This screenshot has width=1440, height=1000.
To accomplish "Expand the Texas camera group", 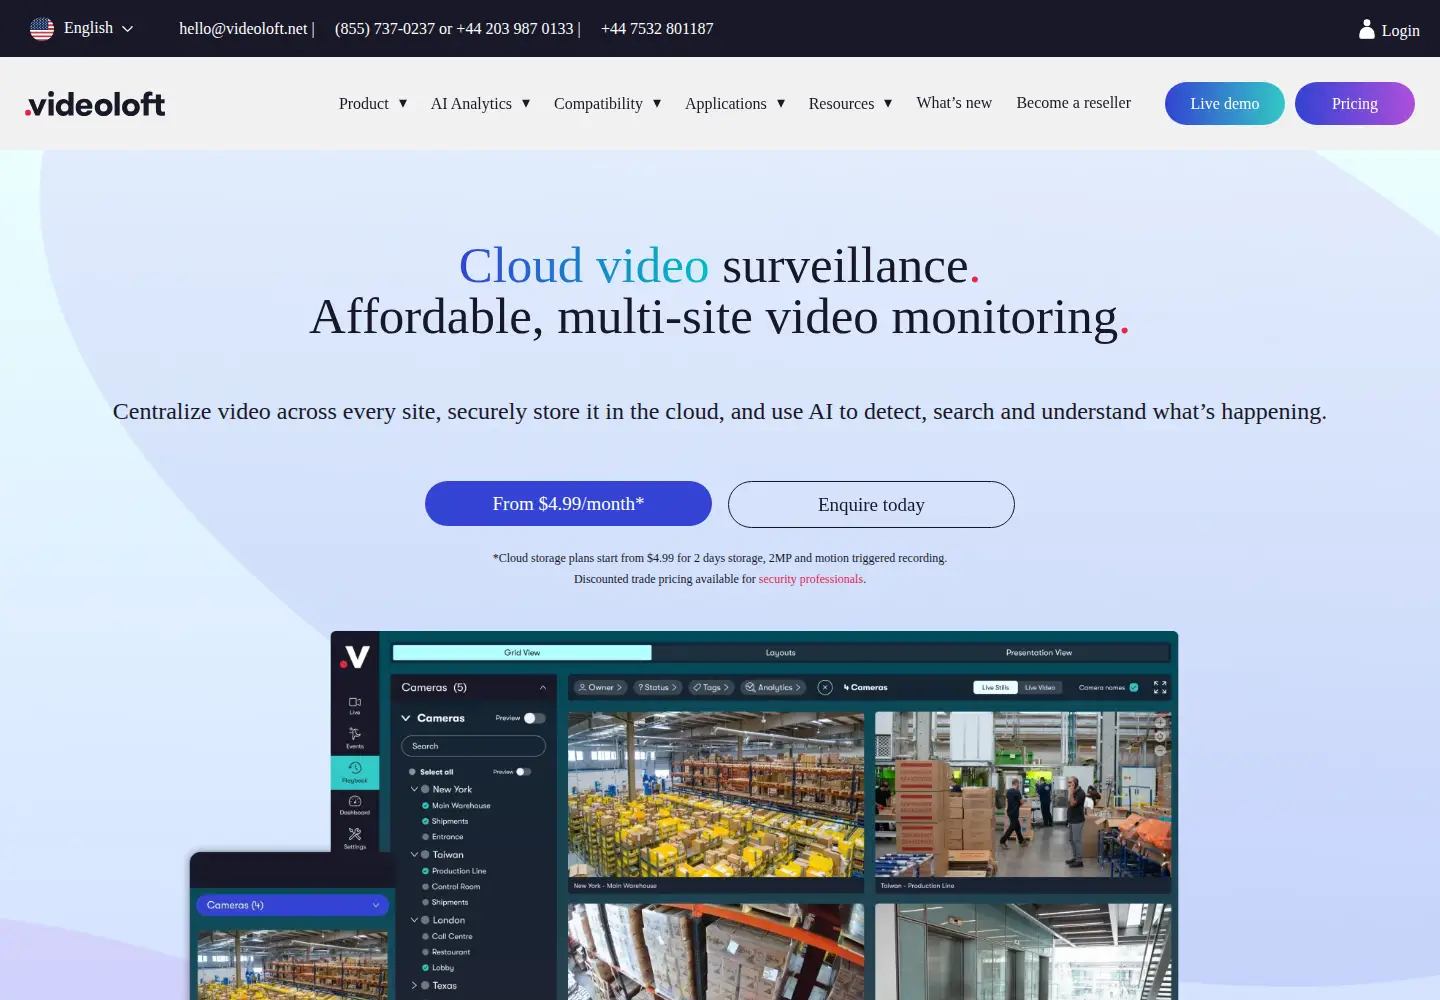I will [414, 985].
